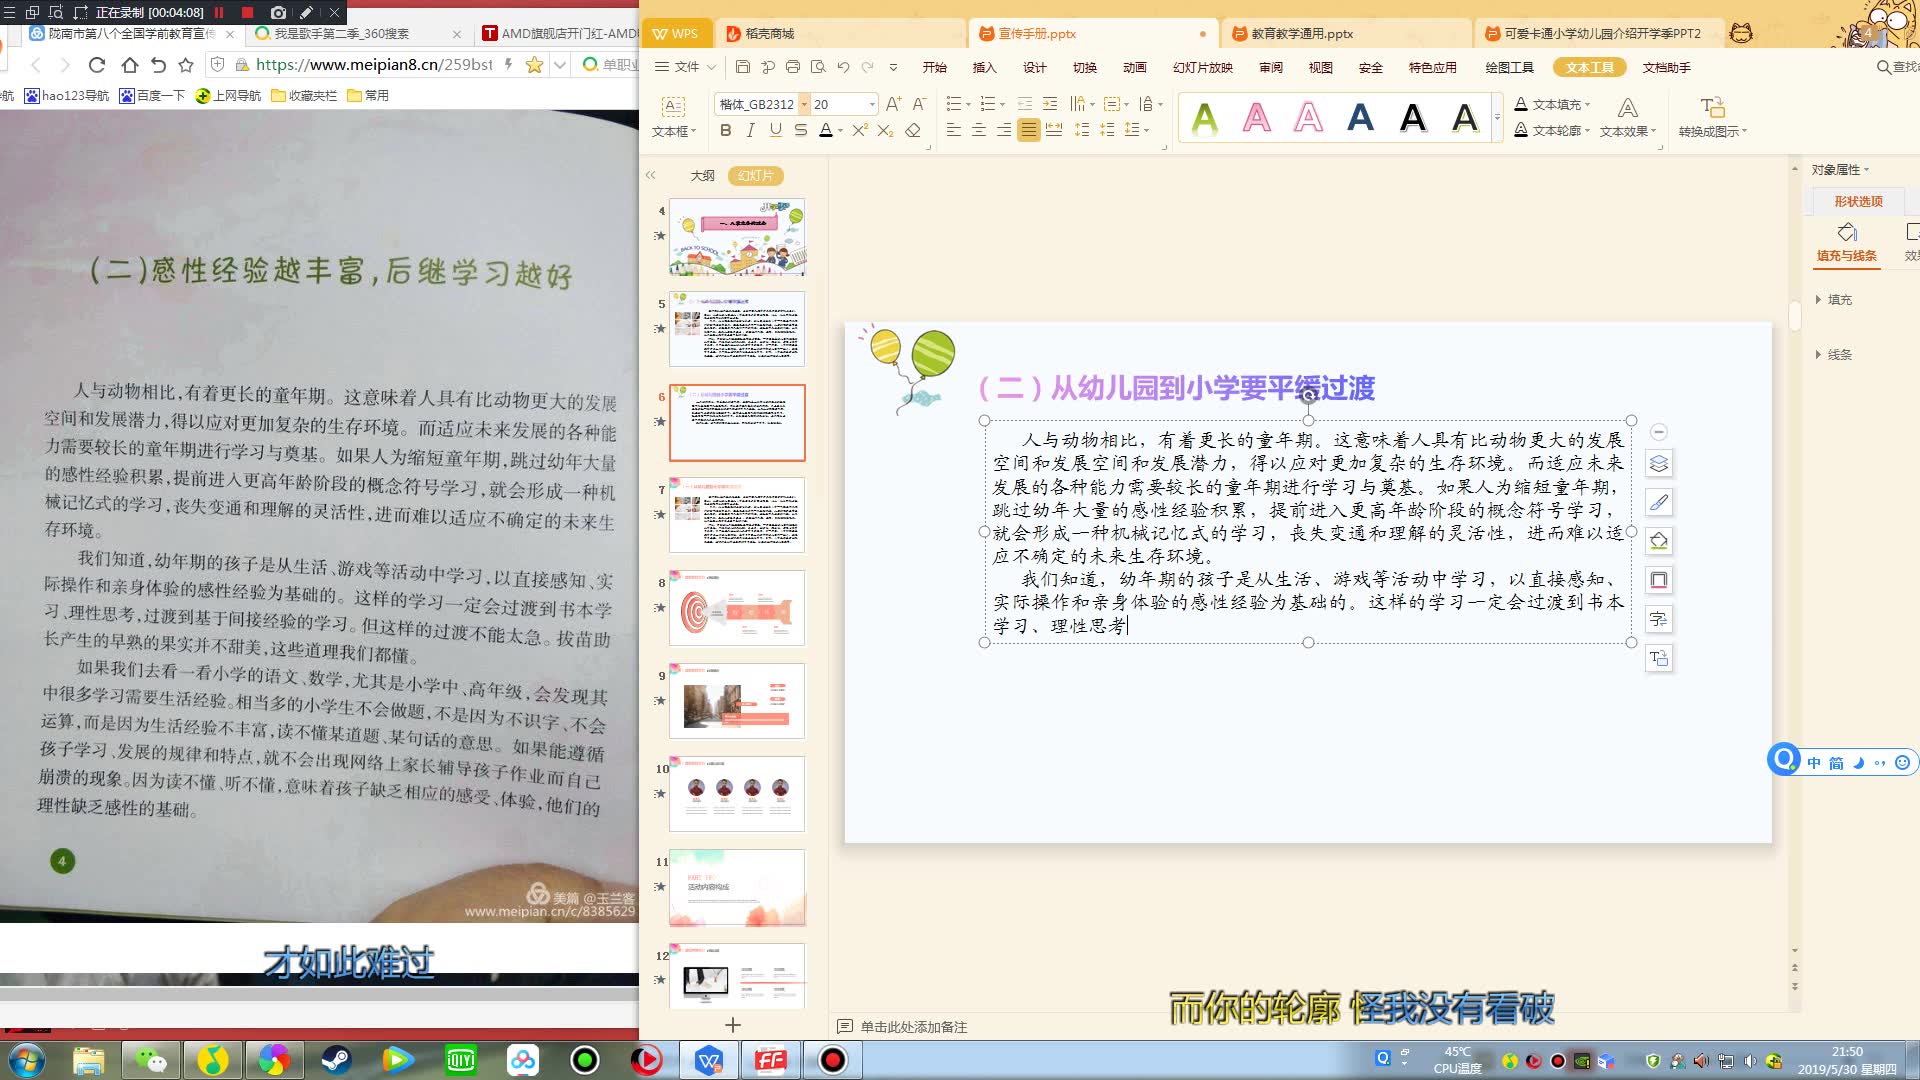The width and height of the screenshot is (1920, 1080).
Task: Open the 百度一下 bookmark in browser
Action: tap(152, 95)
